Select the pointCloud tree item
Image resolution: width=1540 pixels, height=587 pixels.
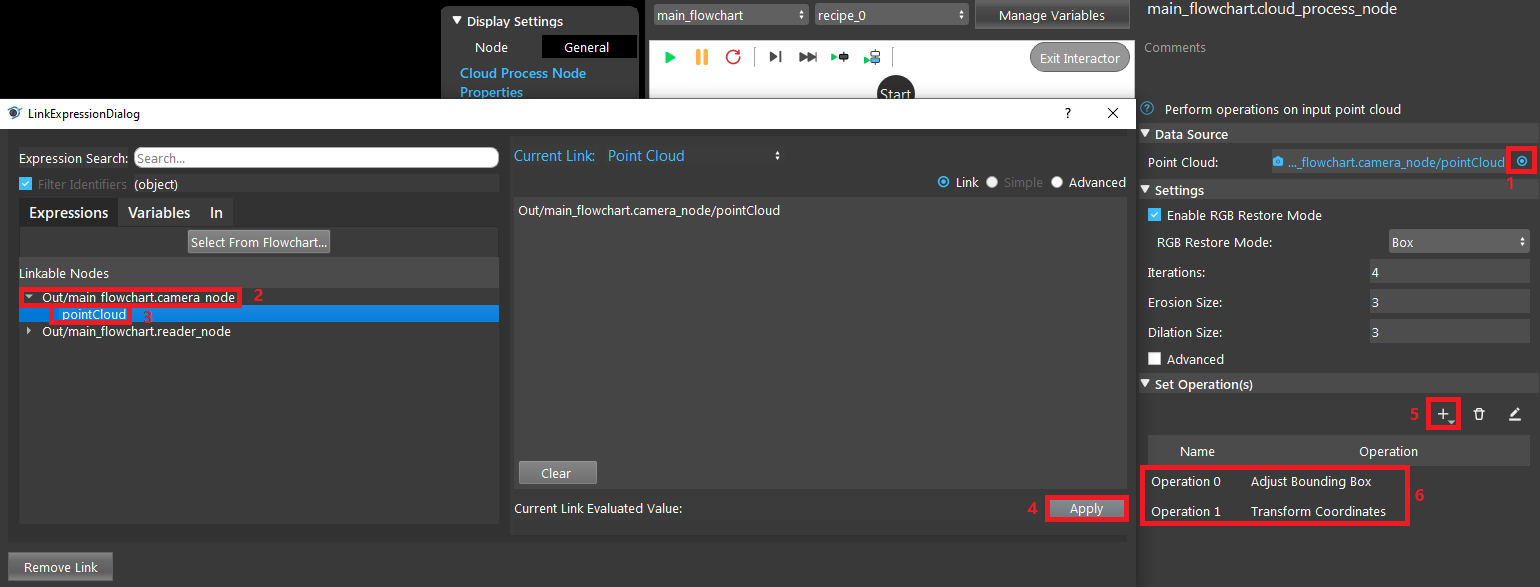pos(94,314)
